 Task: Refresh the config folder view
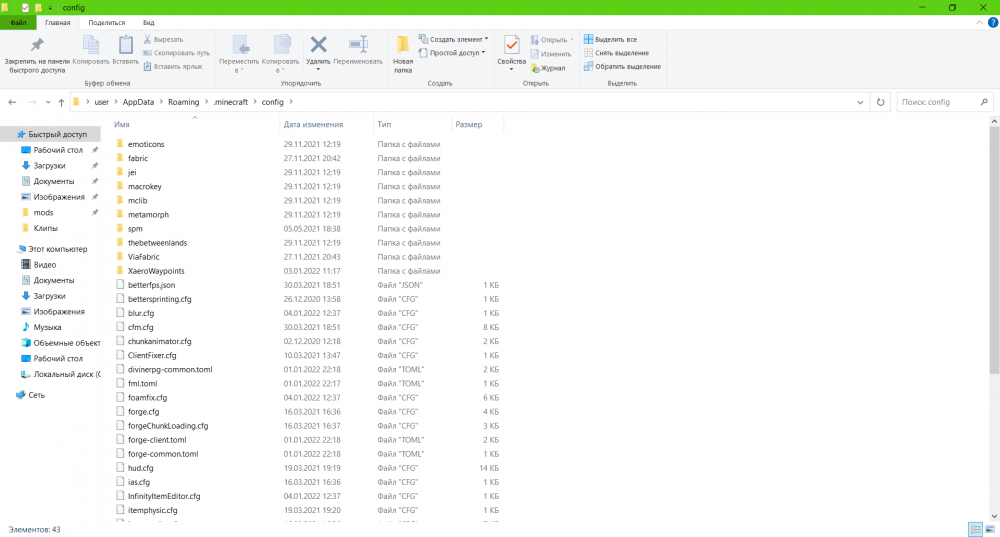pos(880,102)
